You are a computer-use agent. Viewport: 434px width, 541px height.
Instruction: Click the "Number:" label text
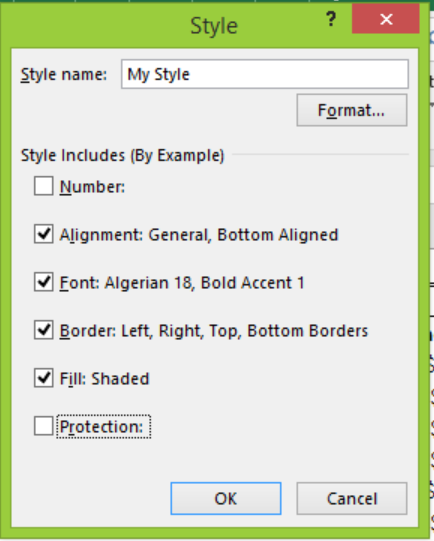[x=92, y=187]
